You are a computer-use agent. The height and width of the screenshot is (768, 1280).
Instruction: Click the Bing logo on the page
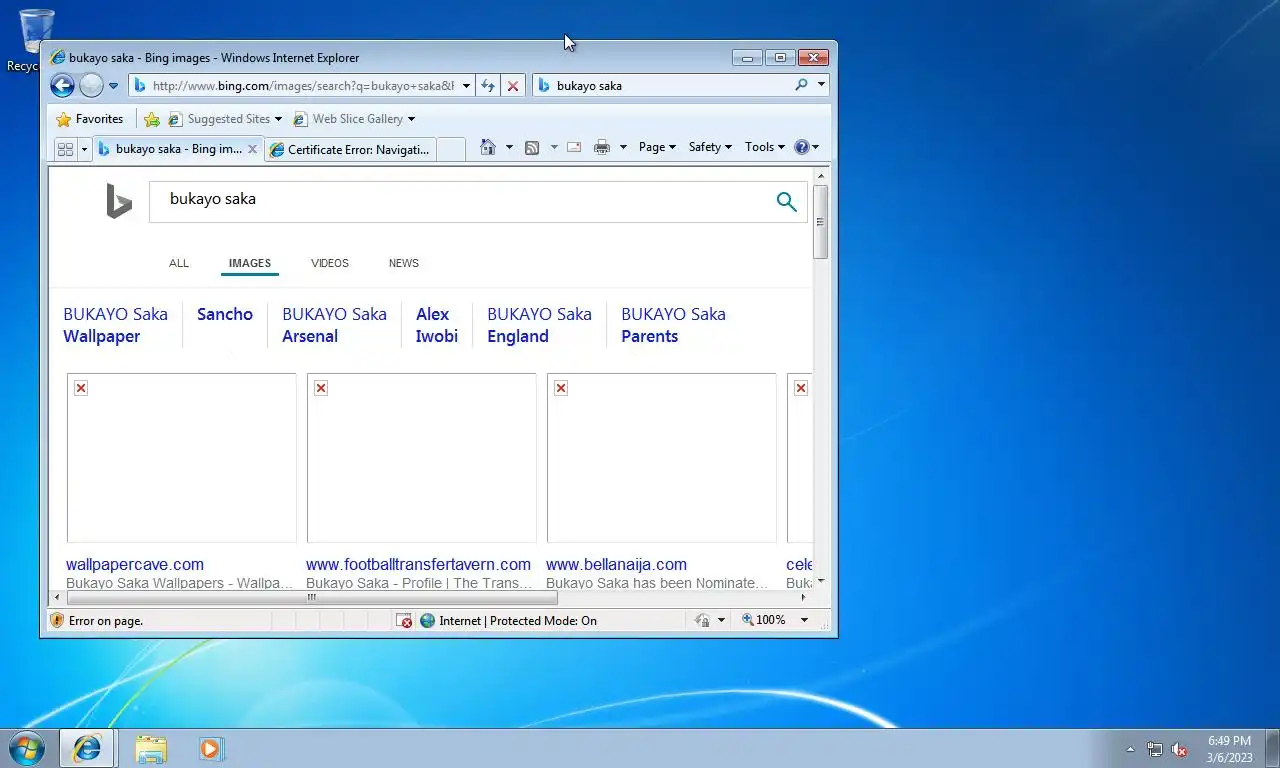point(119,201)
